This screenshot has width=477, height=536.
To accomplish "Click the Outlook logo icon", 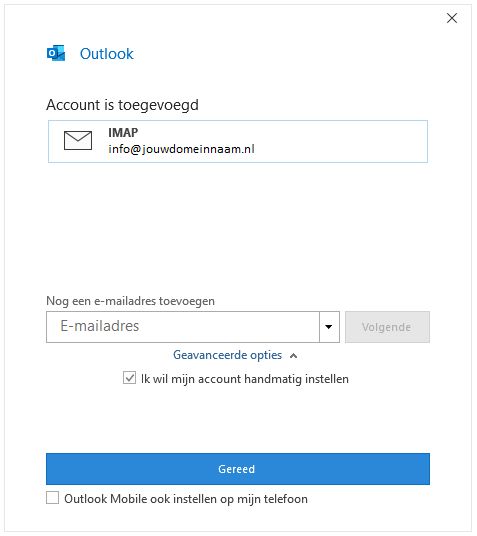I will click(x=56, y=53).
